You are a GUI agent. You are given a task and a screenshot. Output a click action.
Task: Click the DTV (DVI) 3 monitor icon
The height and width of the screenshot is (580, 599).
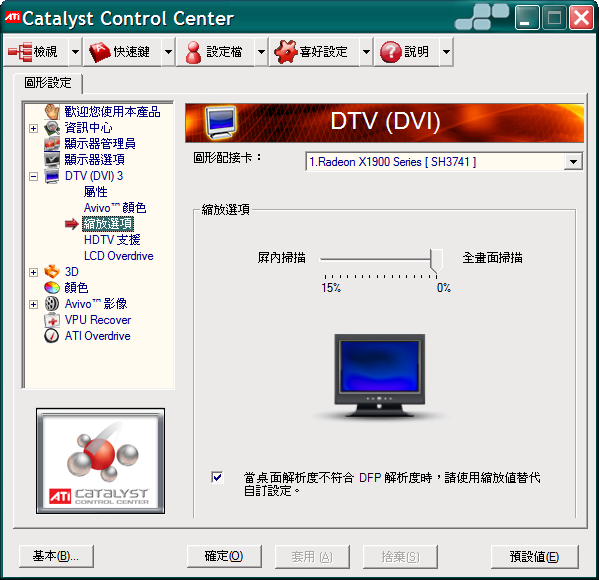click(x=52, y=176)
